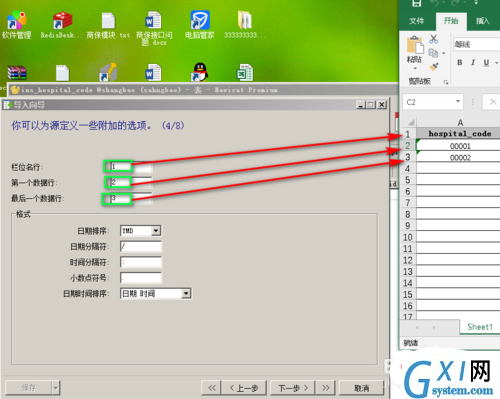This screenshot has height=399, width=500.
Task: Click the Excel cut scissors icon
Action: click(x=433, y=39)
